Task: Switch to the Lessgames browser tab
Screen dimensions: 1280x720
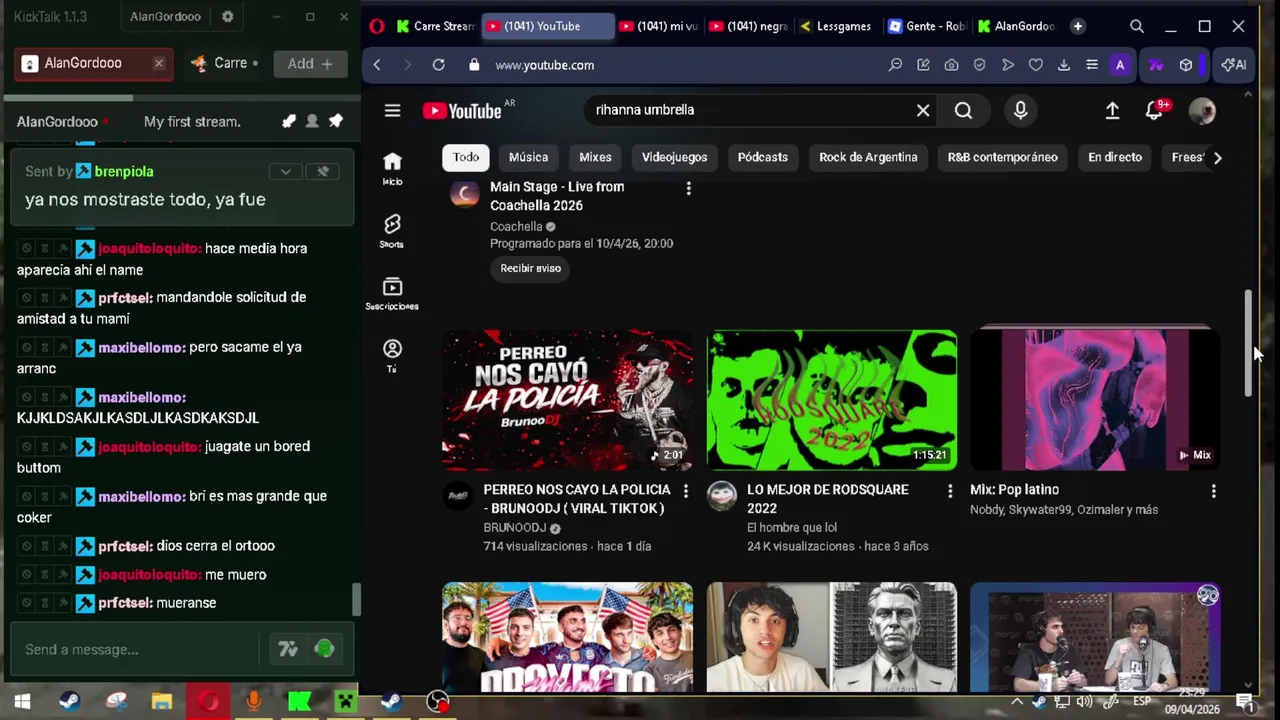Action: pyautogui.click(x=836, y=26)
